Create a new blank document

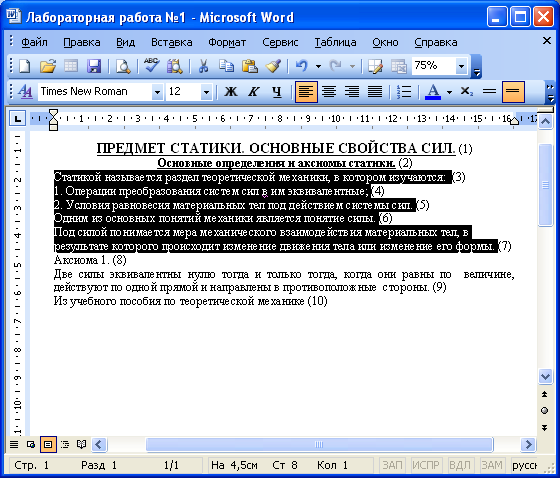tap(24, 66)
